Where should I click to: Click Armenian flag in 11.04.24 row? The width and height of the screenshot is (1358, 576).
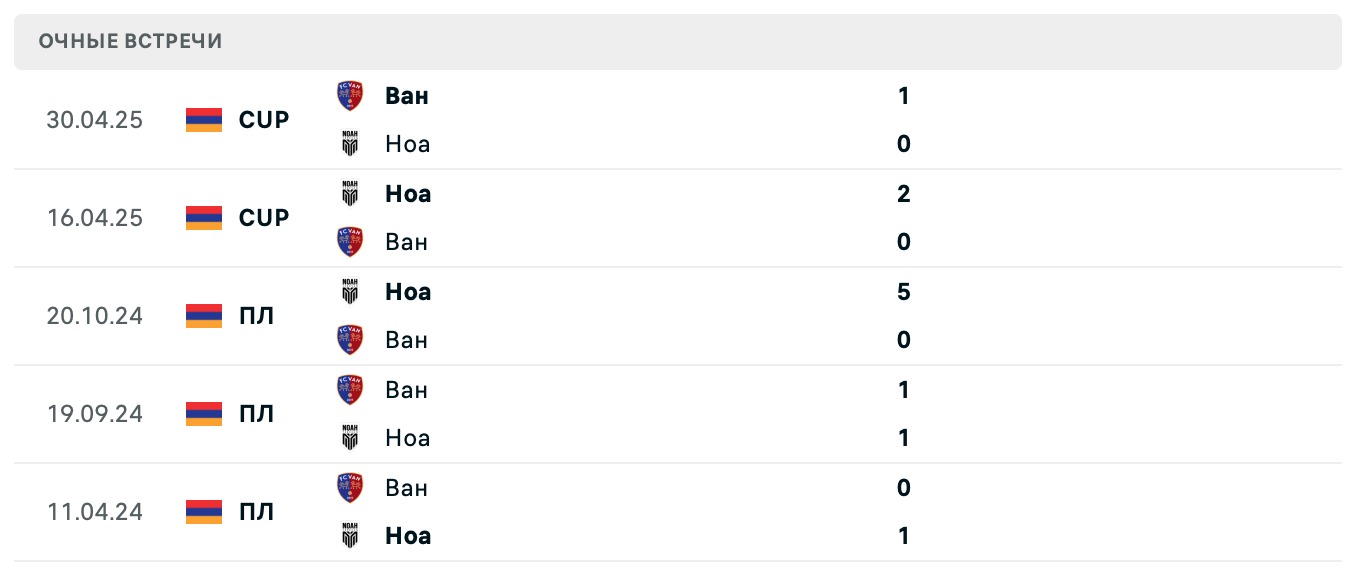coord(204,512)
